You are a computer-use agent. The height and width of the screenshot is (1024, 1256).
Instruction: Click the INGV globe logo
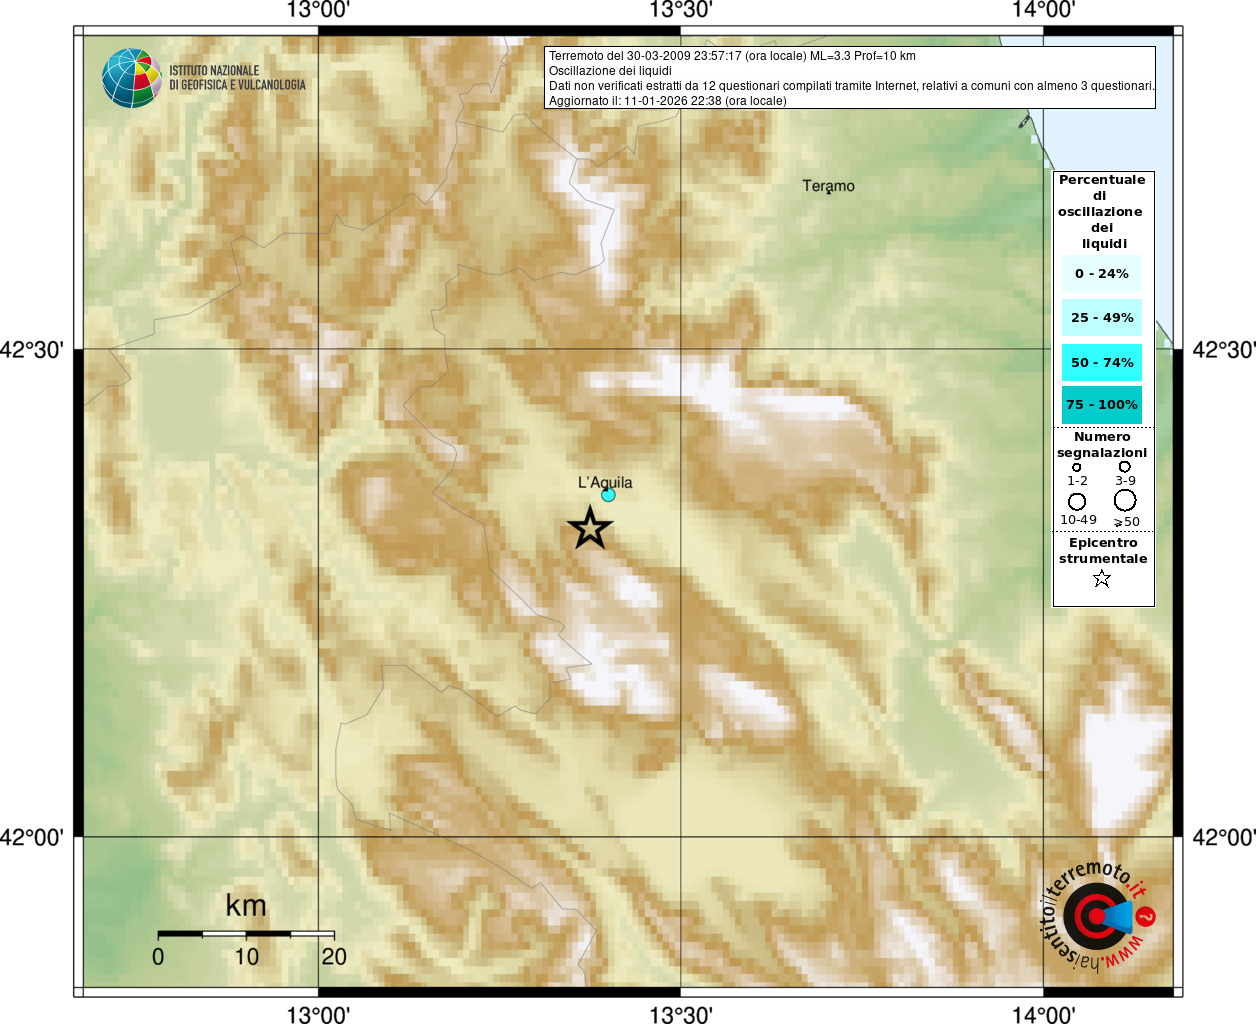[131, 78]
